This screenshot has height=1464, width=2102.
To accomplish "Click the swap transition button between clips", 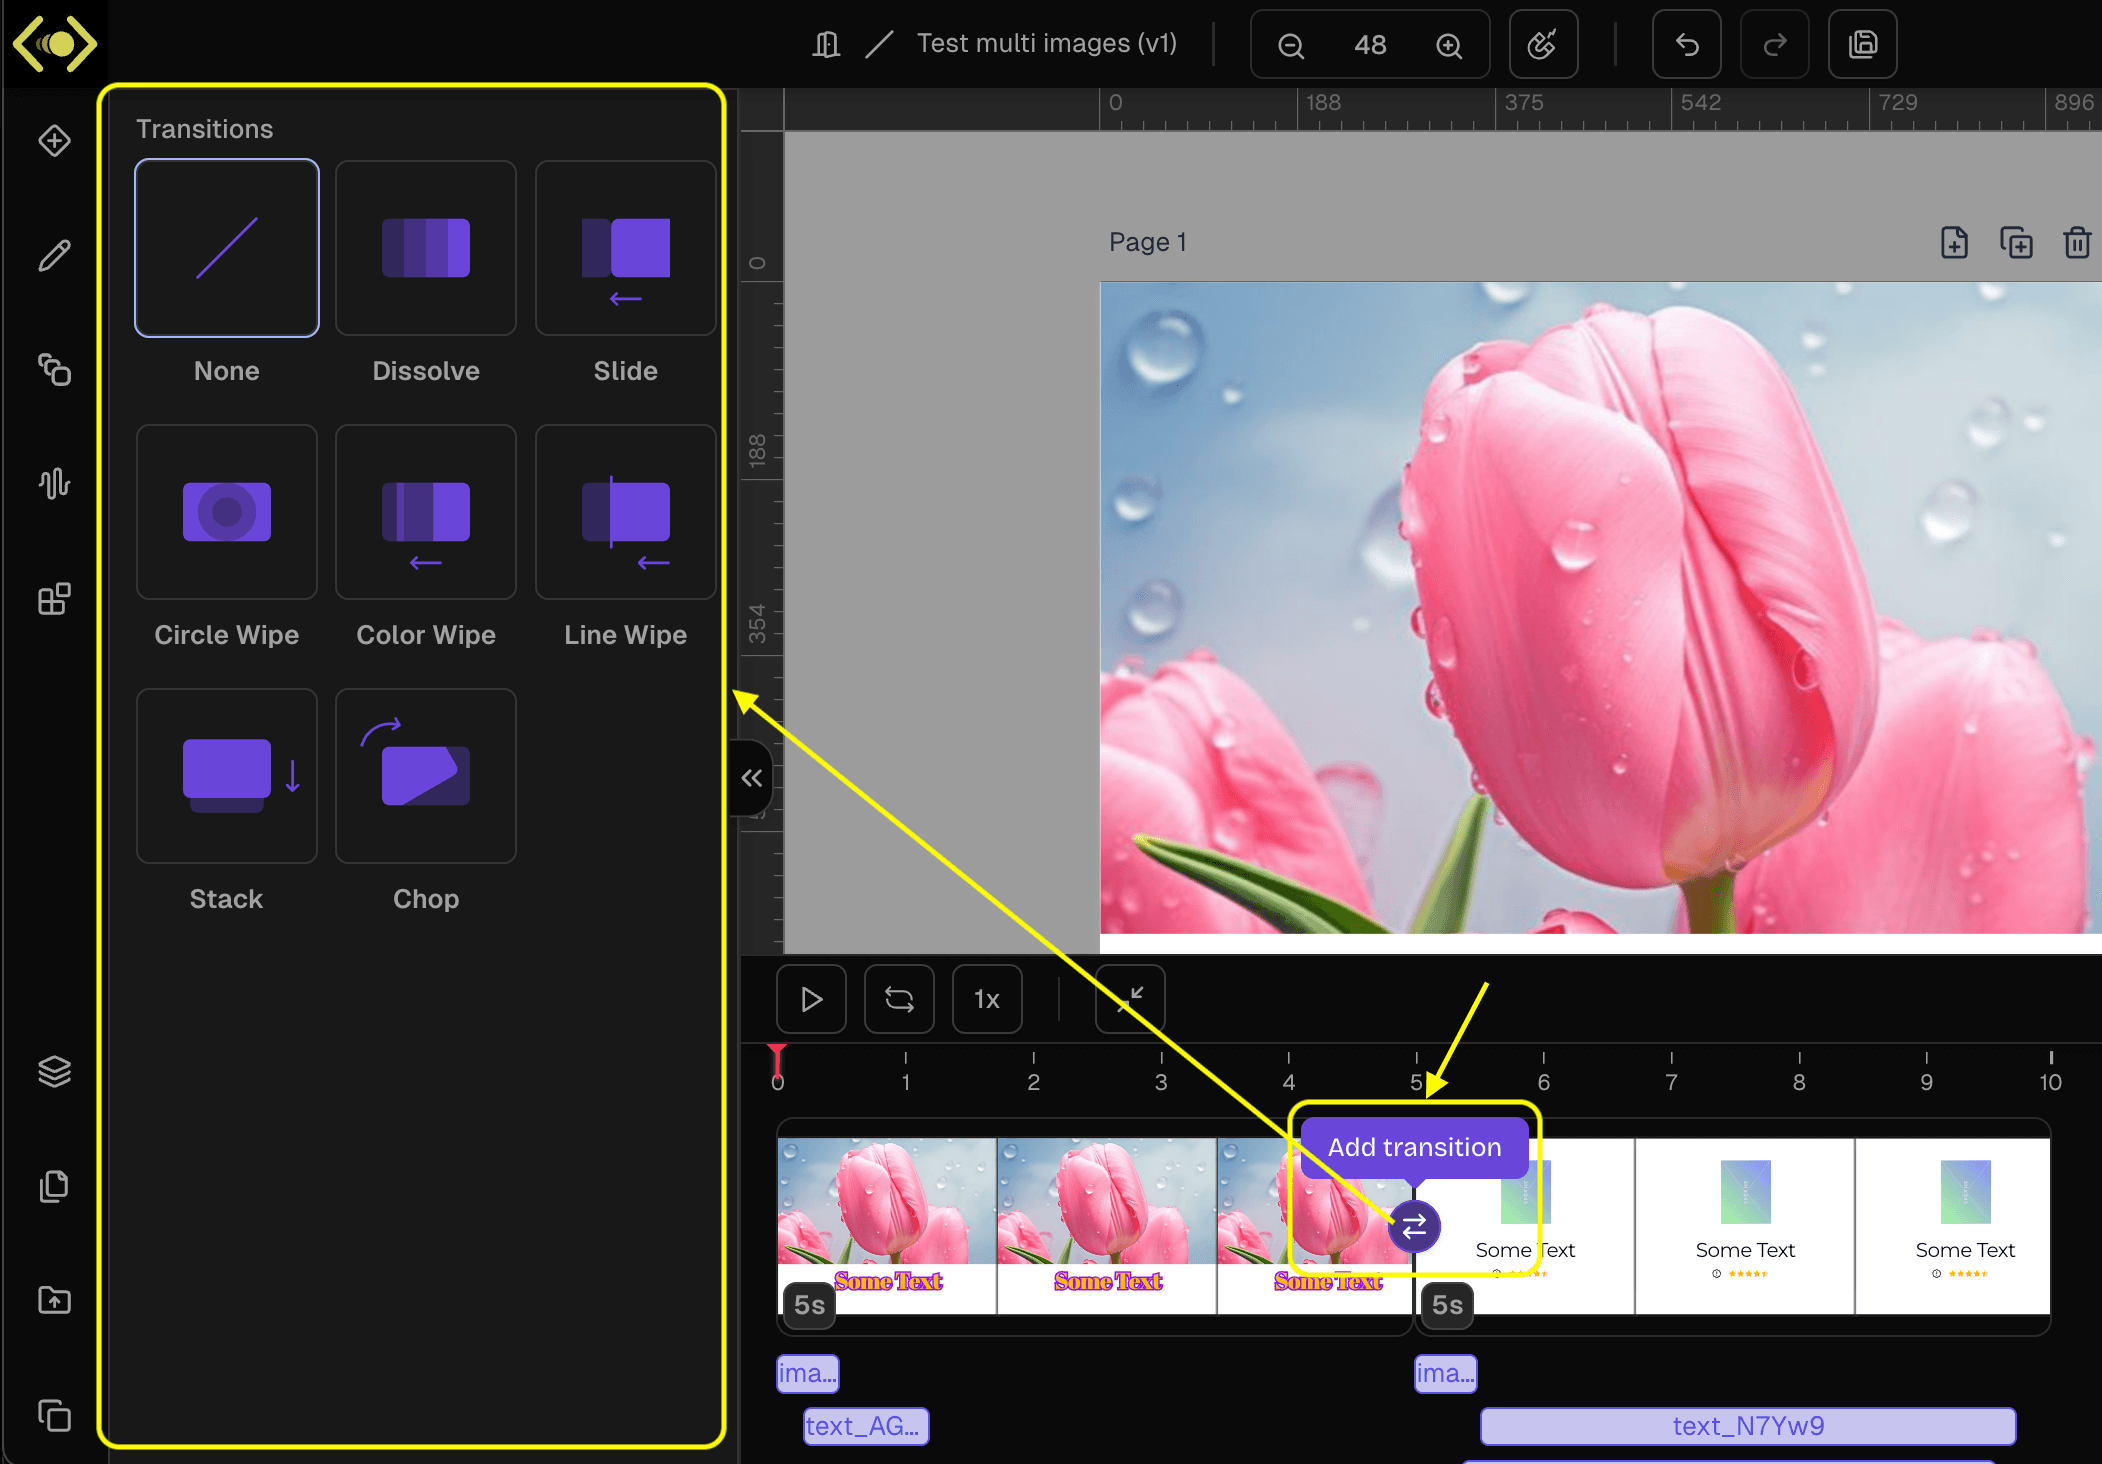I will (1414, 1226).
